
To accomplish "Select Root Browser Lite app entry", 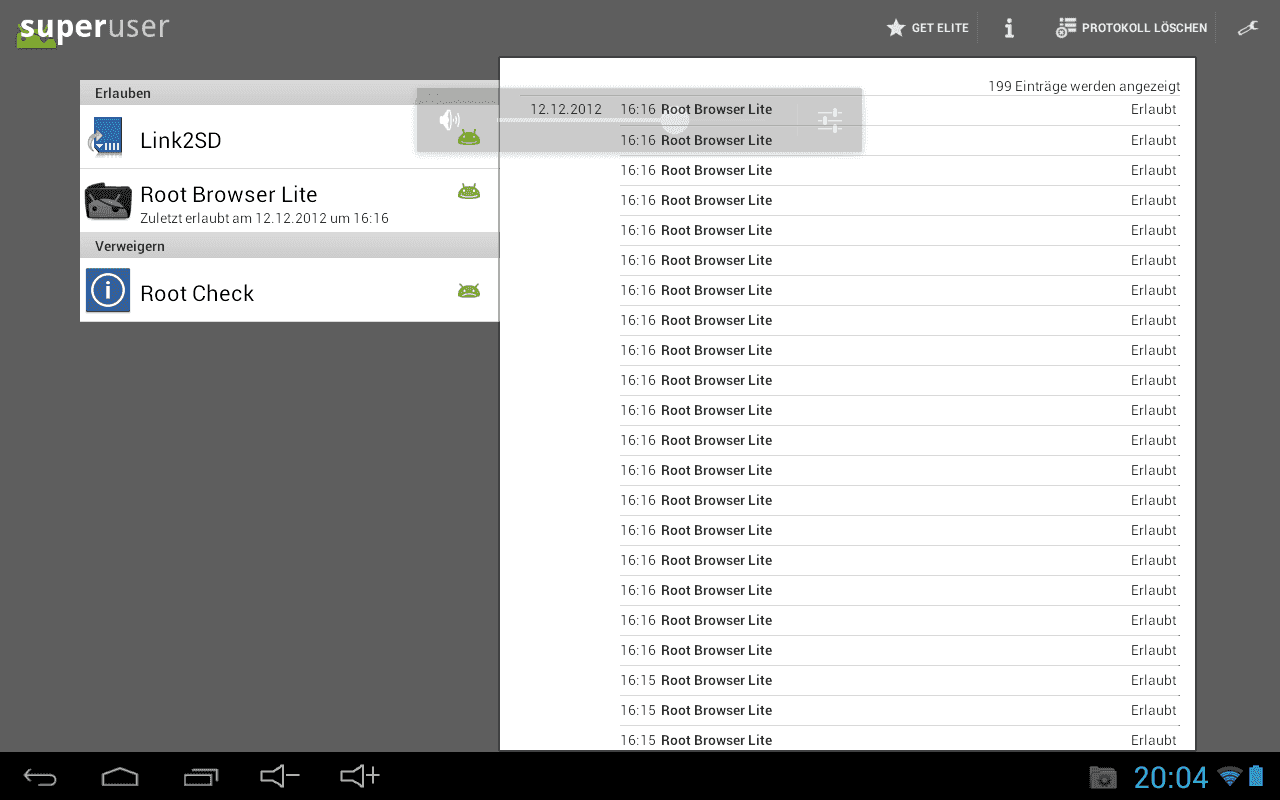I will pos(289,201).
